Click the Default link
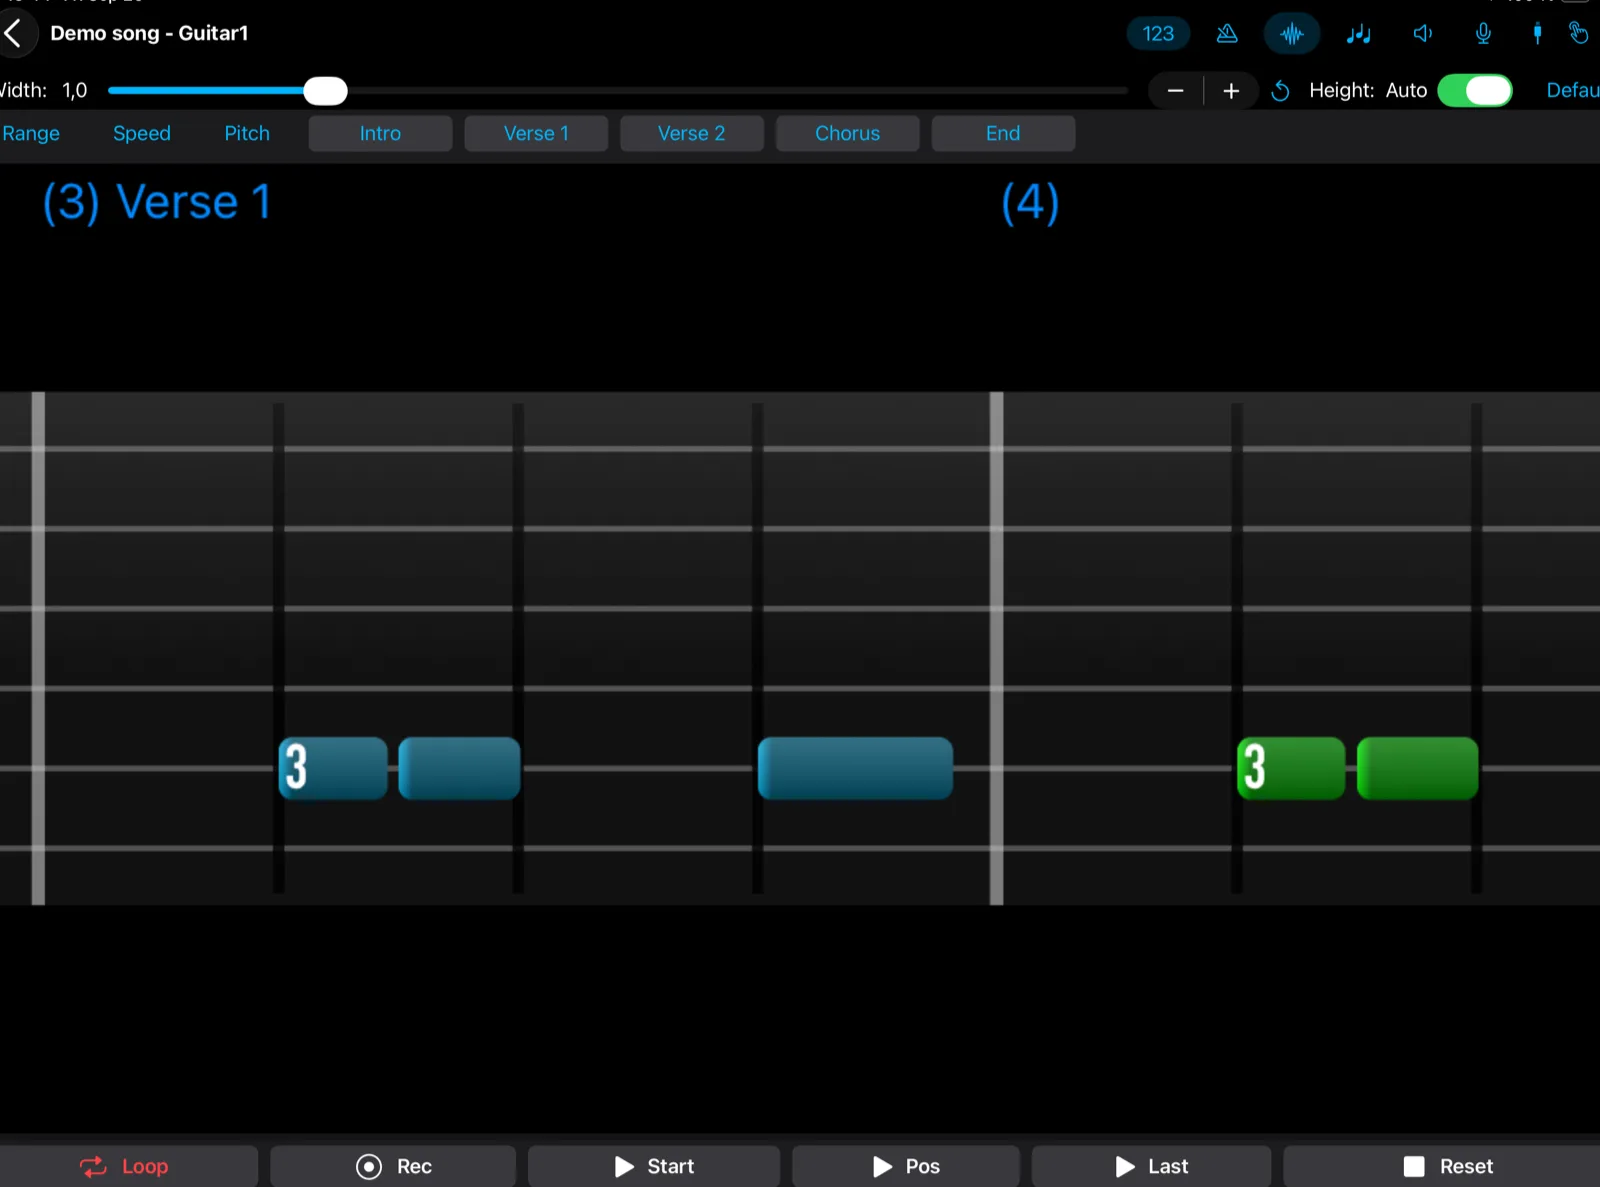1600x1187 pixels. coord(1573,90)
